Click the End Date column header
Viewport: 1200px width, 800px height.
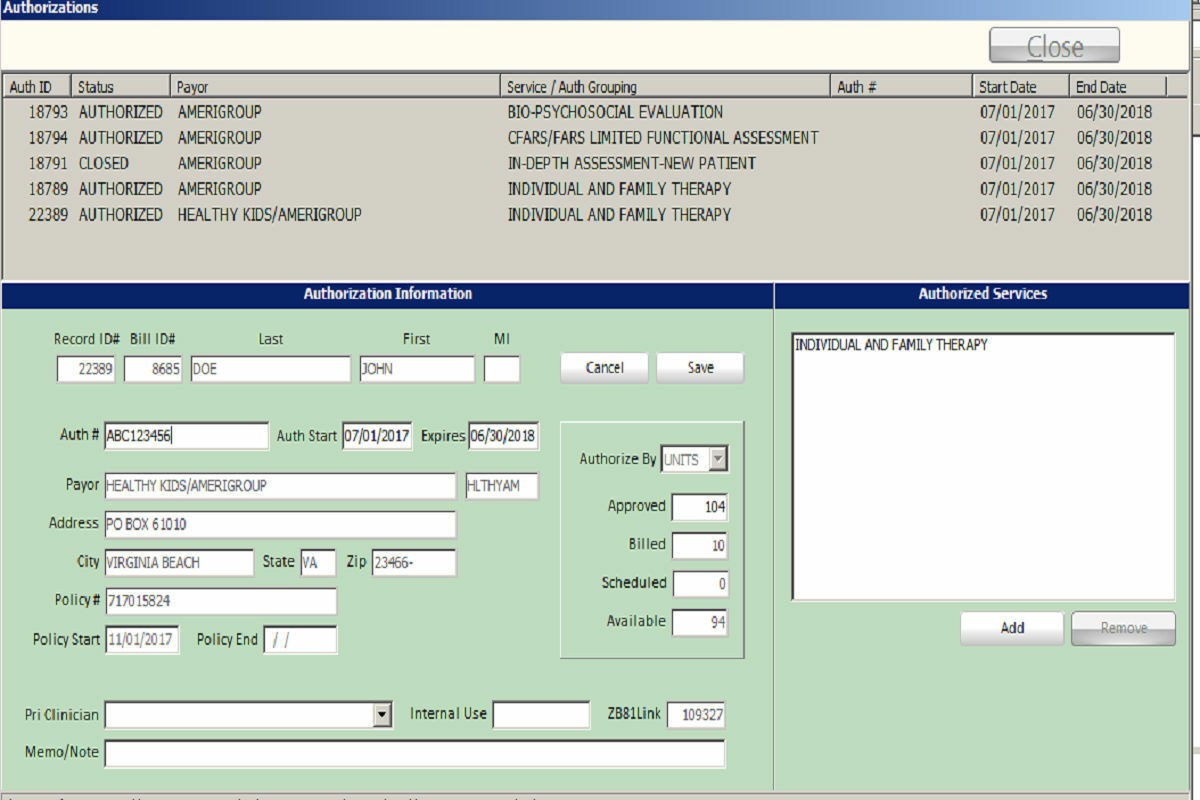pyautogui.click(x=1116, y=87)
